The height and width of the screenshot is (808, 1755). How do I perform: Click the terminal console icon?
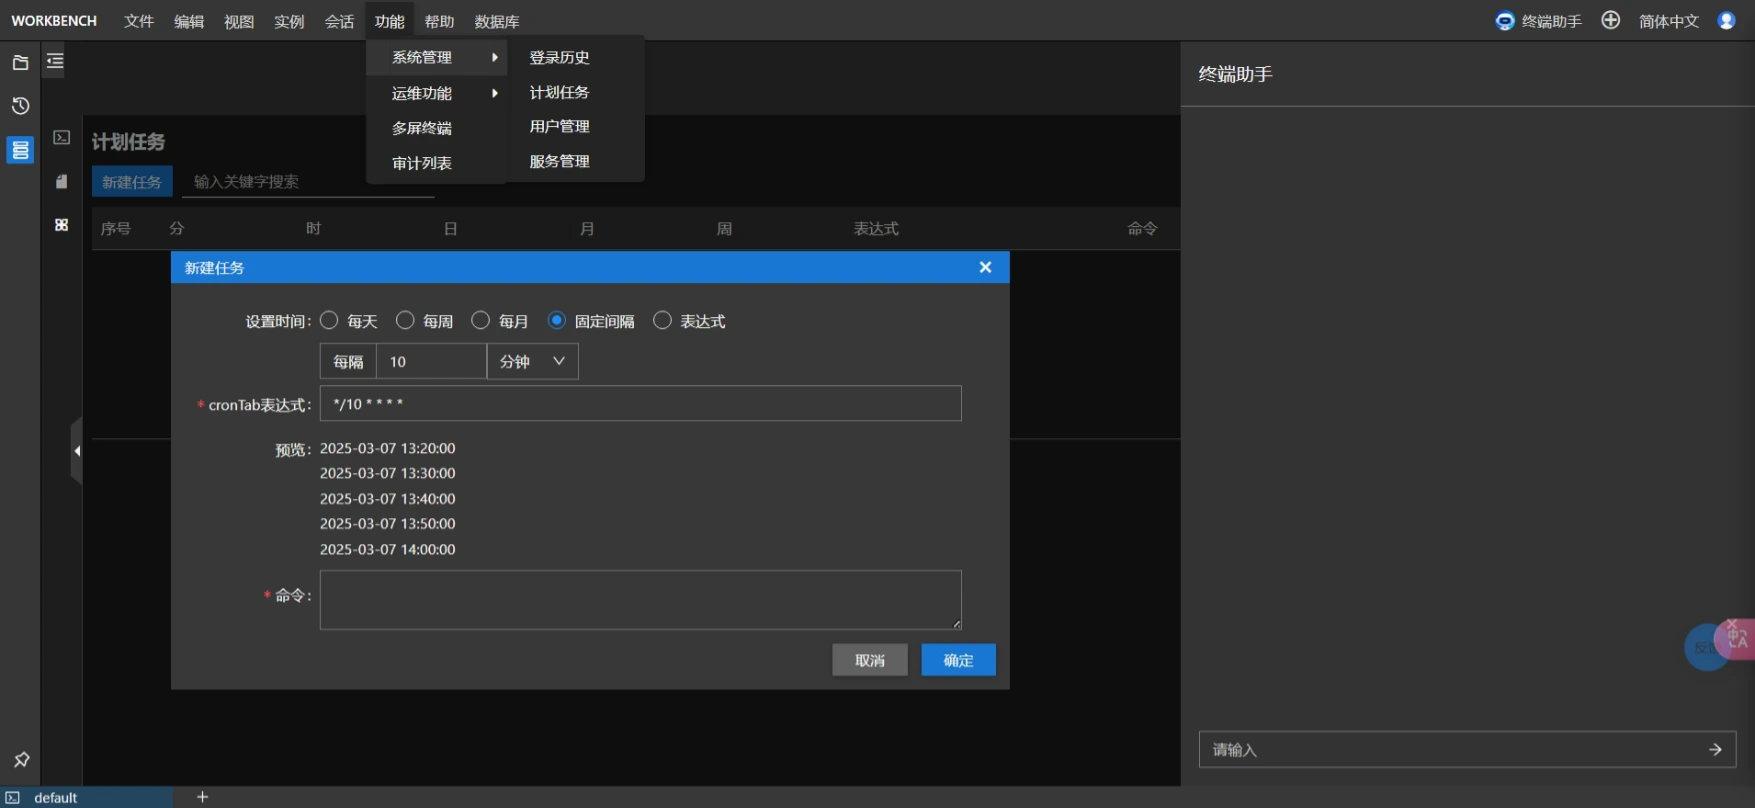[62, 137]
